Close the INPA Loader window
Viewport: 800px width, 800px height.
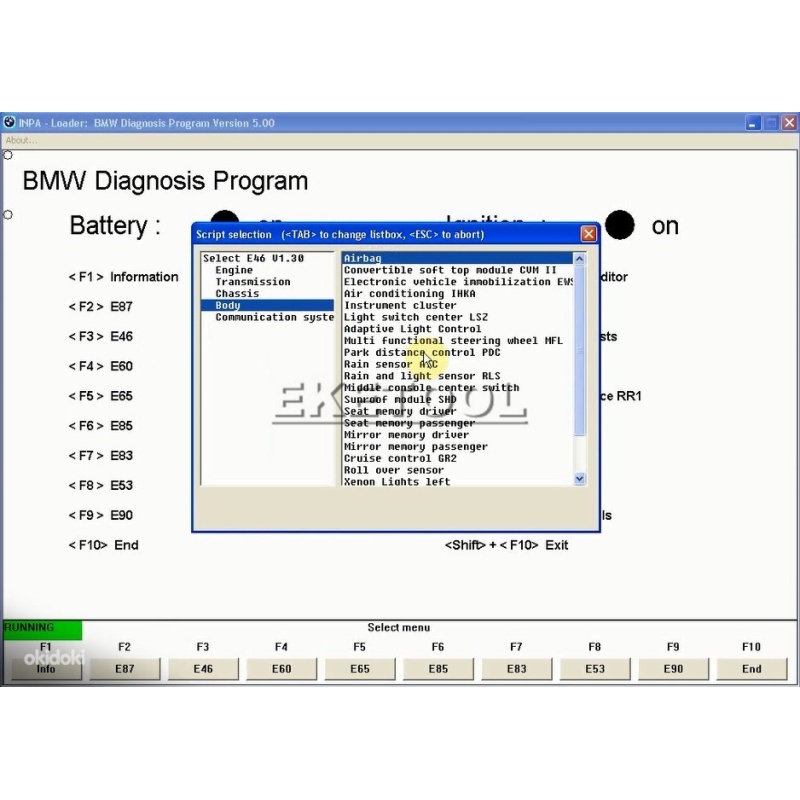(x=789, y=123)
